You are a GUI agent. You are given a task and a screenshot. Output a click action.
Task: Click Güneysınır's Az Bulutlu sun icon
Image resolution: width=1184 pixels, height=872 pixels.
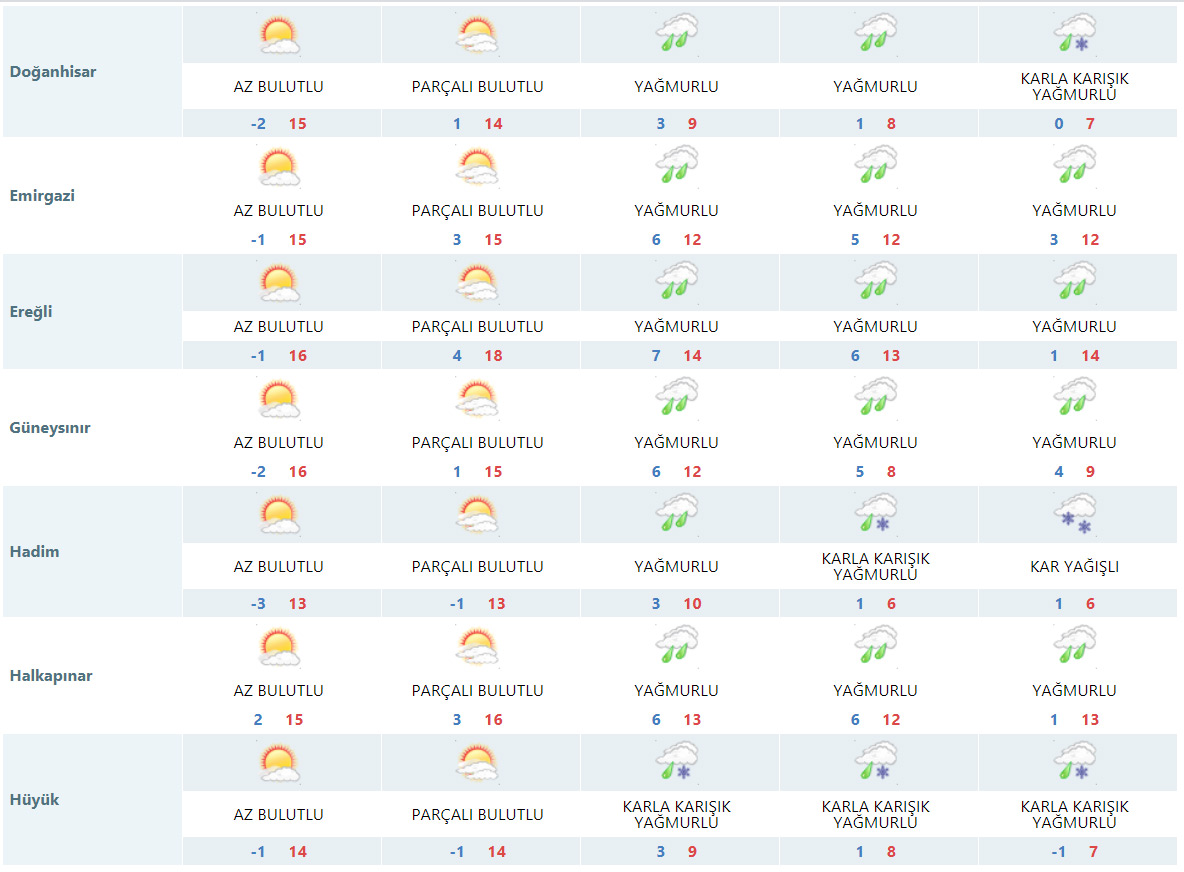point(279,399)
